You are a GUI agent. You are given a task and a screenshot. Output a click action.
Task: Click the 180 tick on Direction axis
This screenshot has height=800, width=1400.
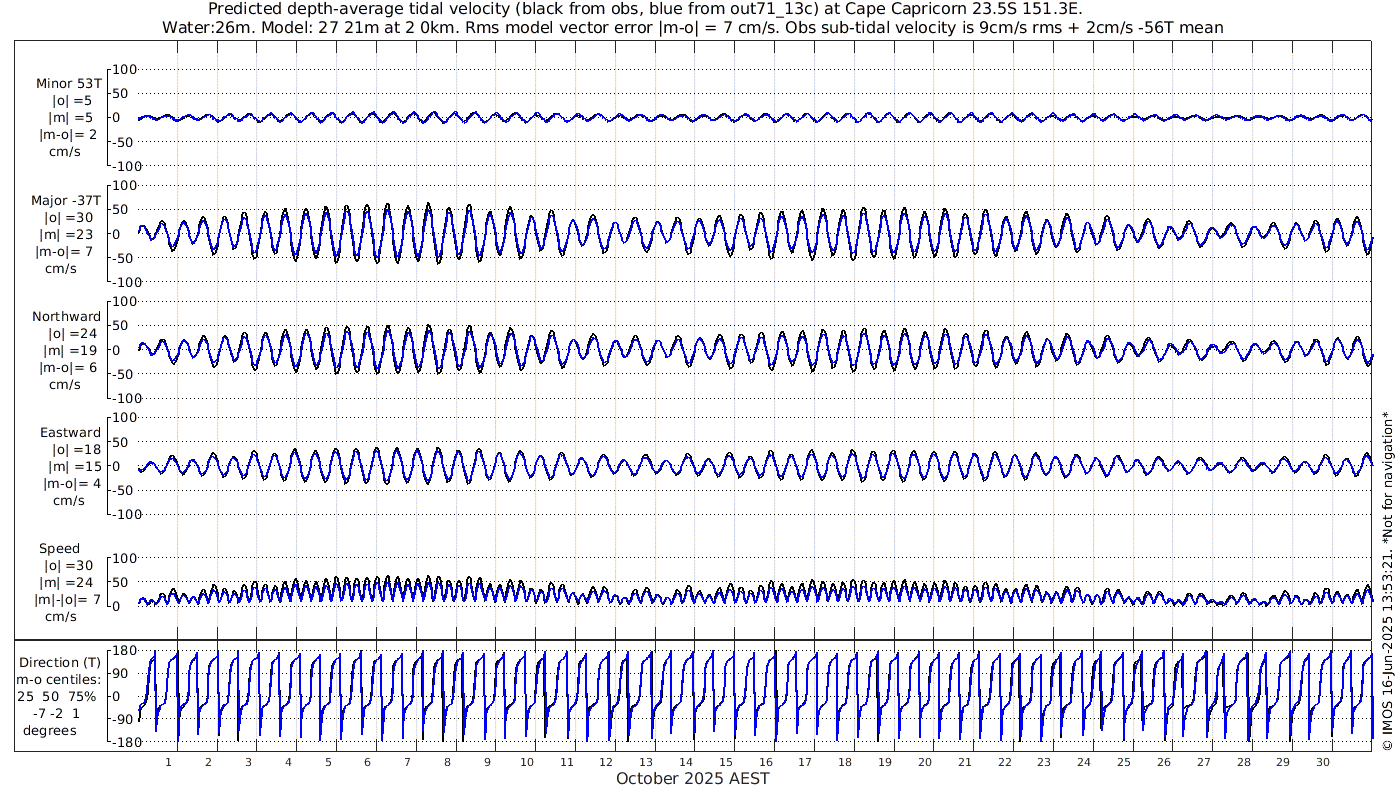click(121, 650)
